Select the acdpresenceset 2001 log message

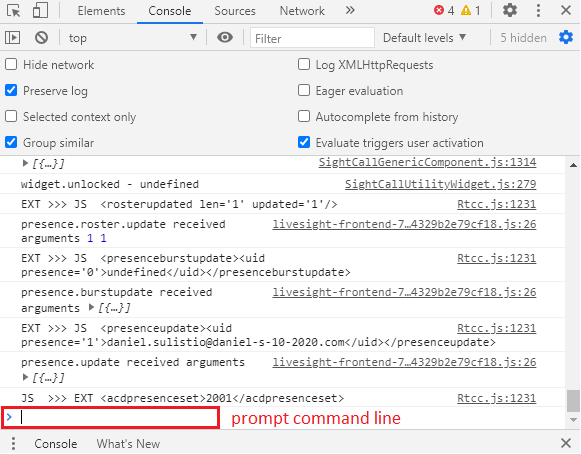182,398
